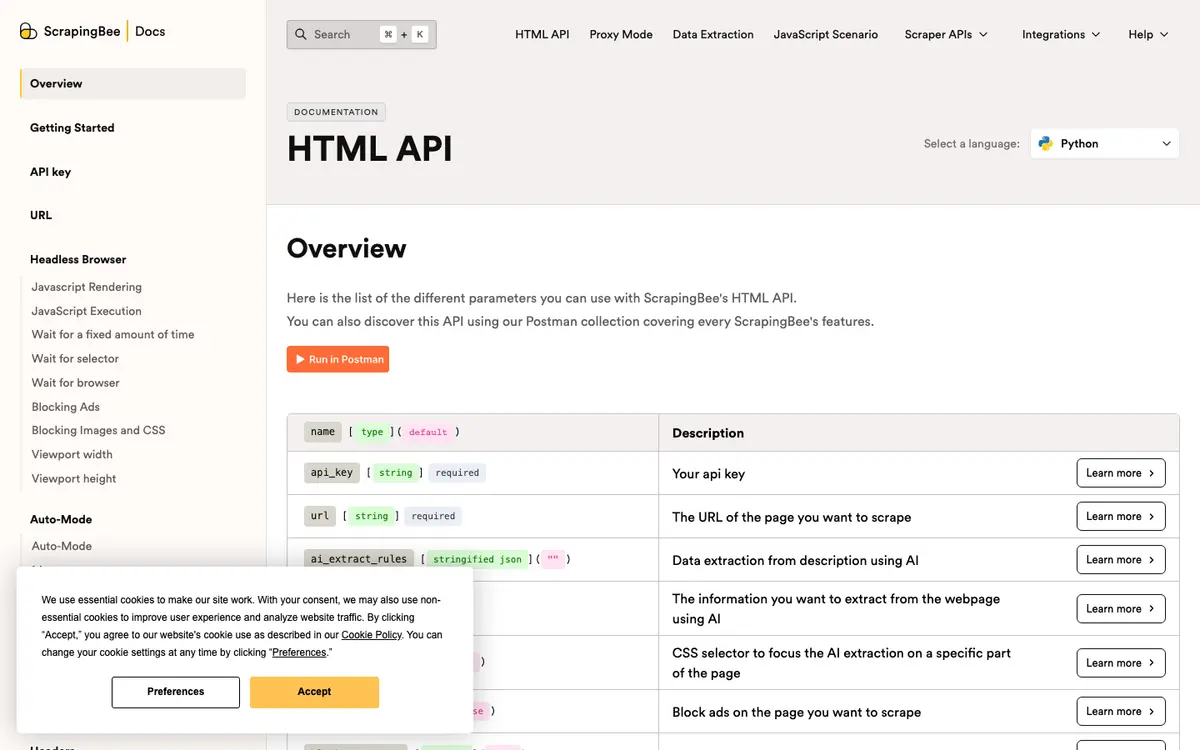1200x750 pixels.
Task: Go to Proxy Mode in top navigation
Action: 621,34
